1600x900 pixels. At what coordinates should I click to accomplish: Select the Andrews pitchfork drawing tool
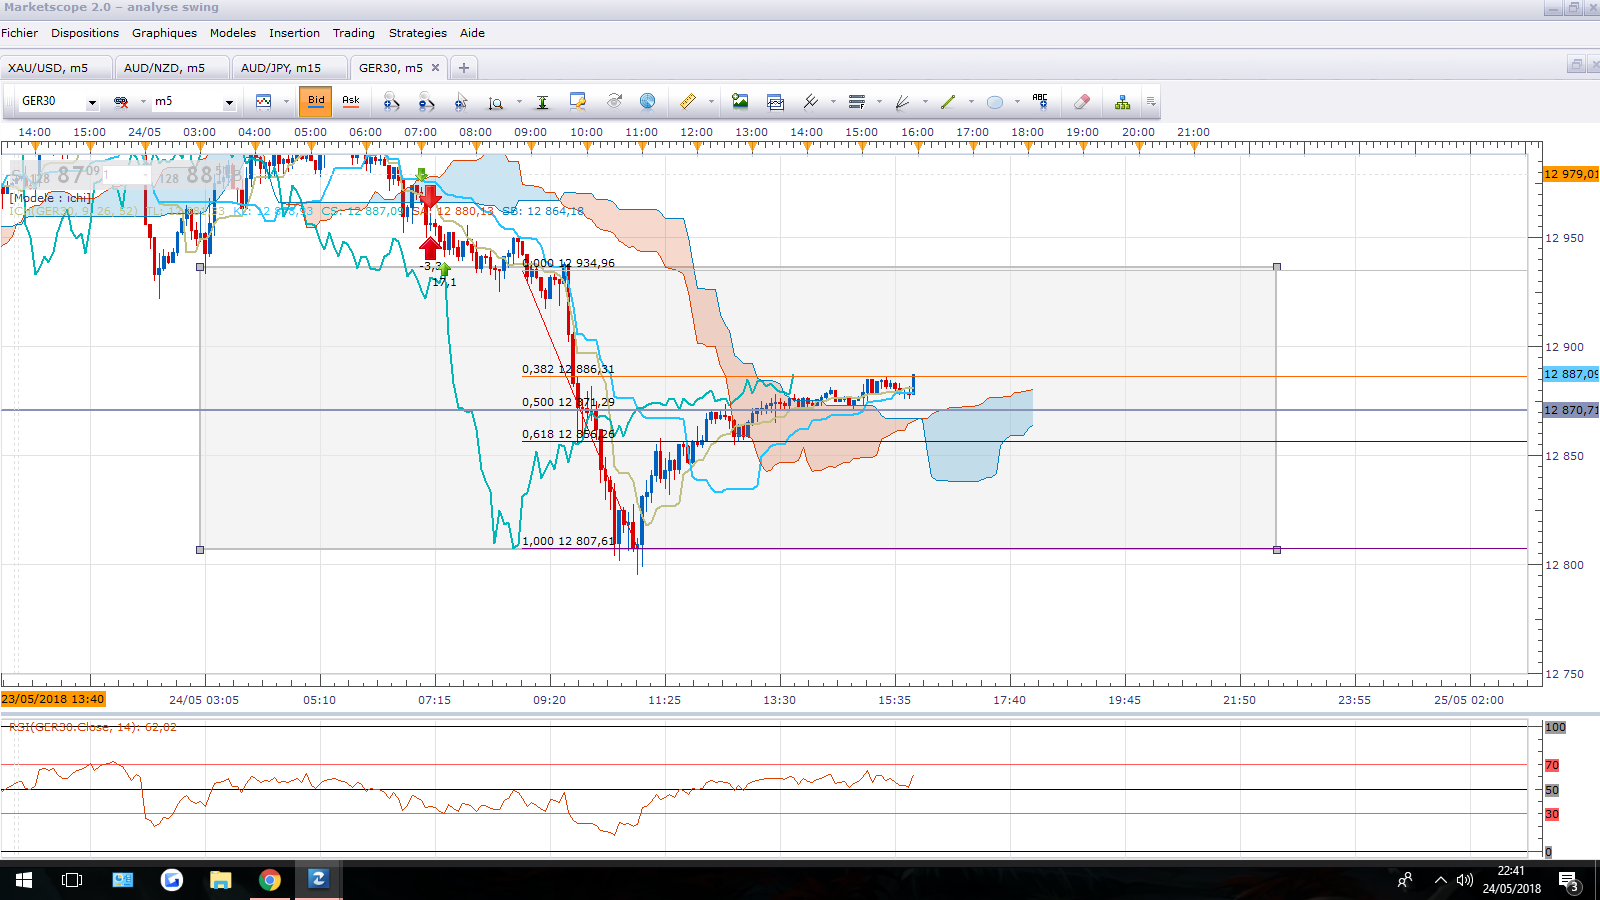(x=811, y=101)
